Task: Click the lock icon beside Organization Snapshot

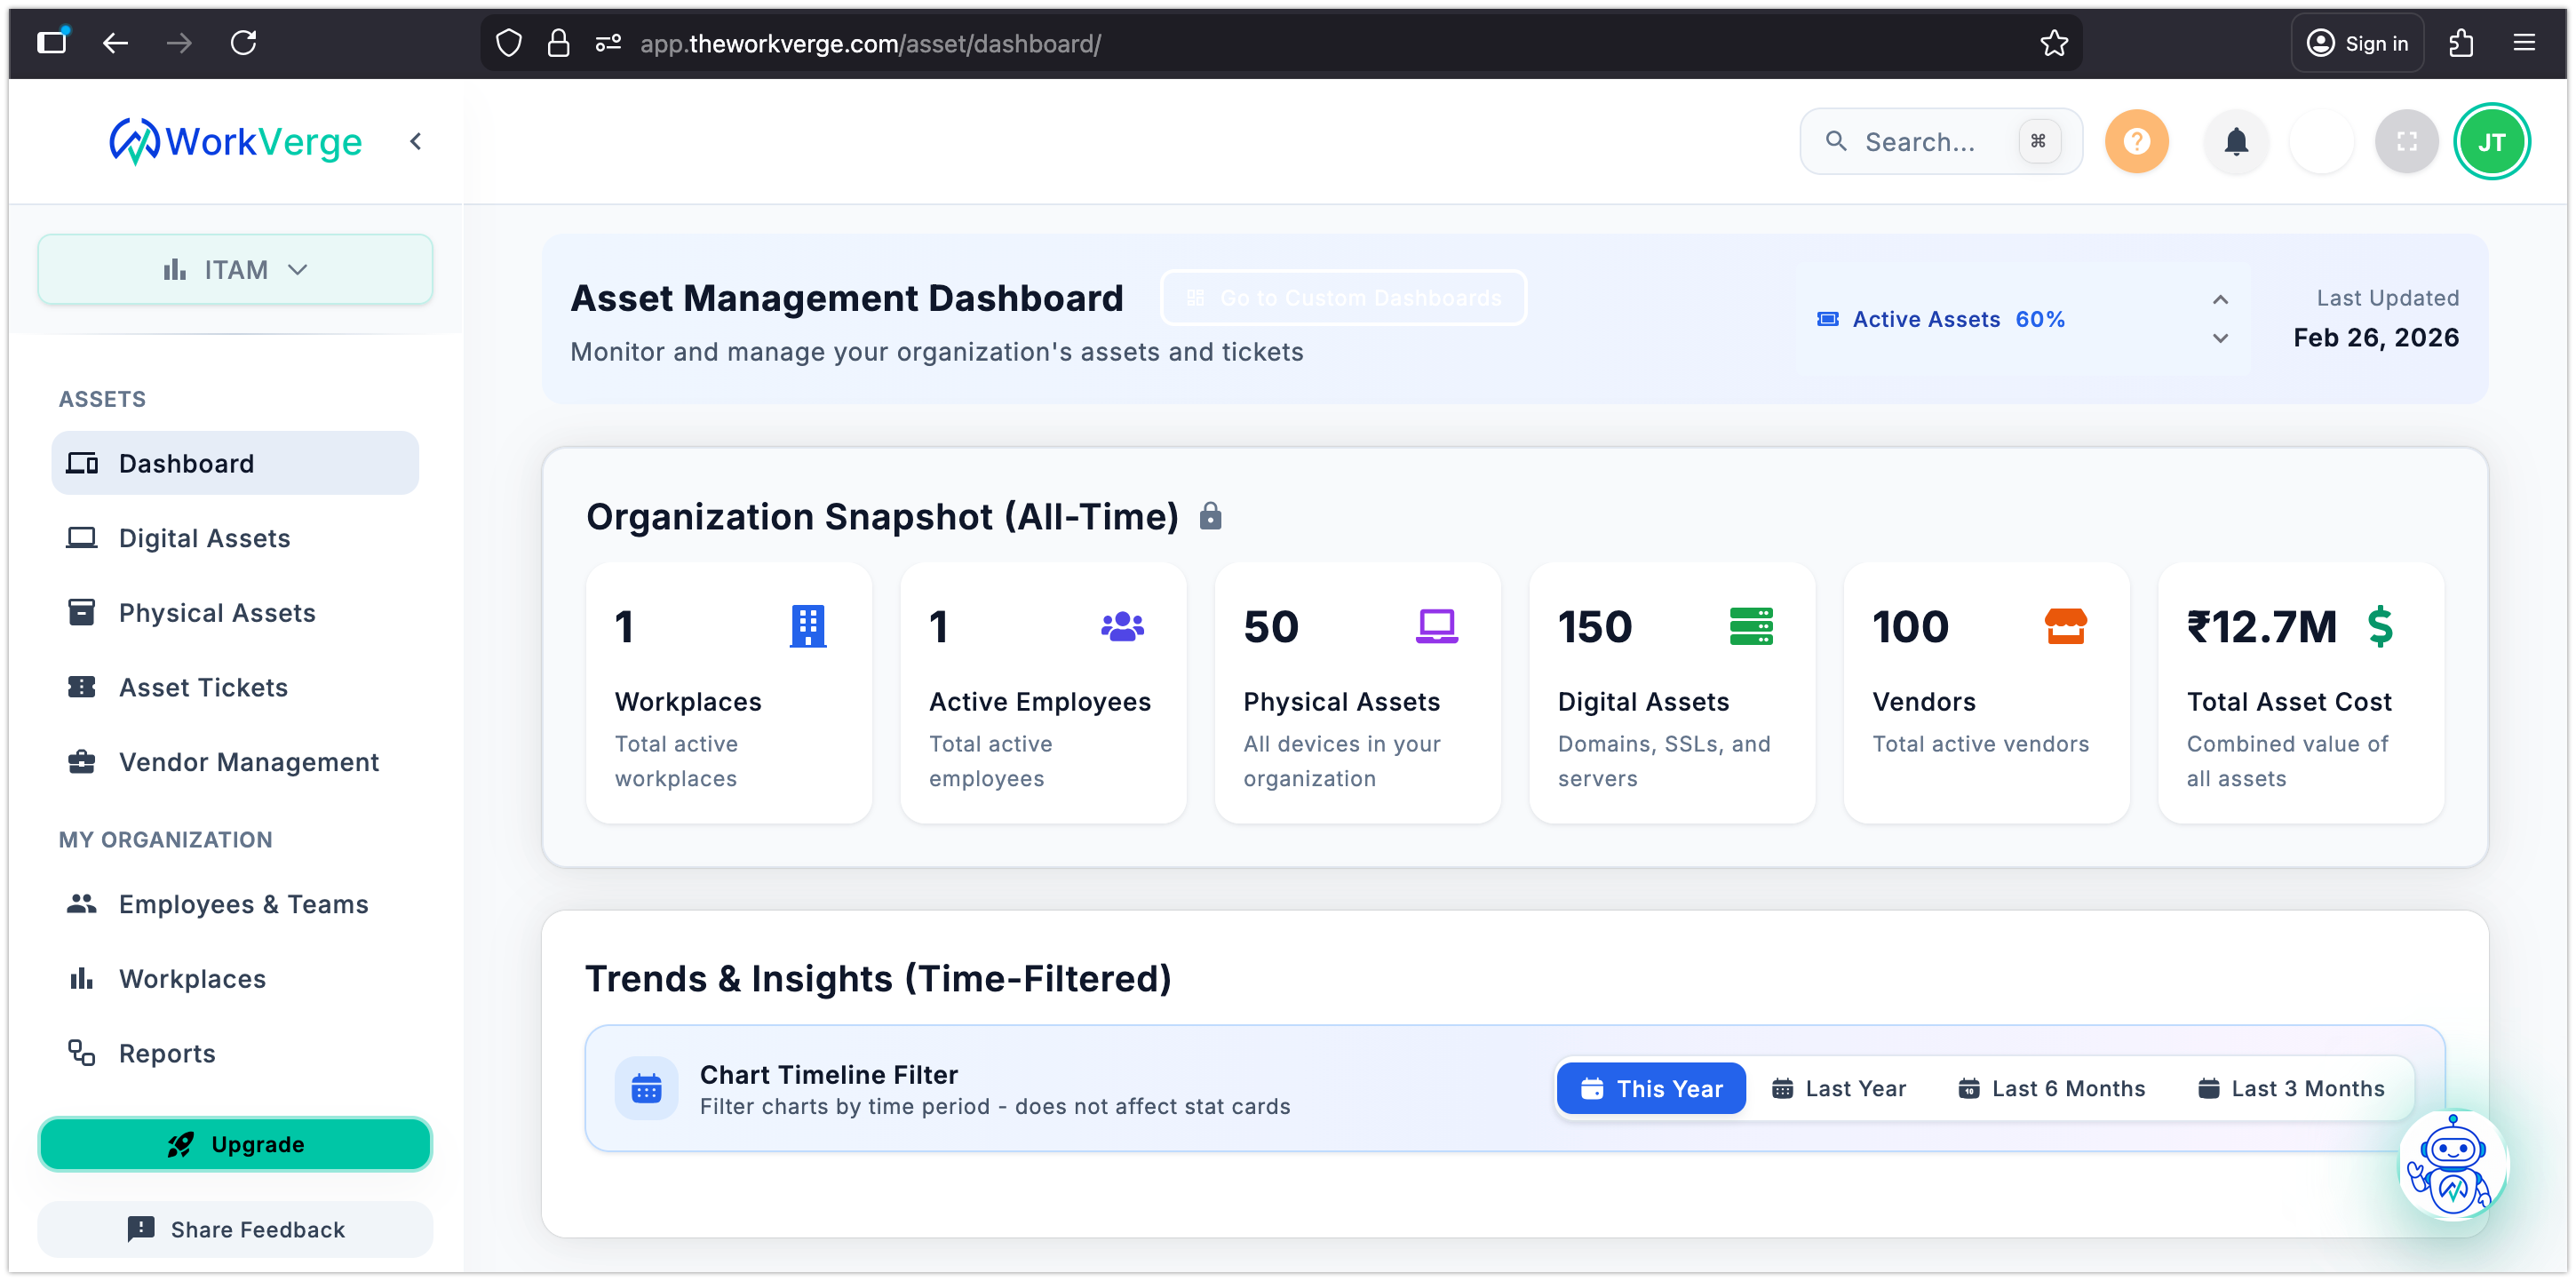Action: [1210, 516]
